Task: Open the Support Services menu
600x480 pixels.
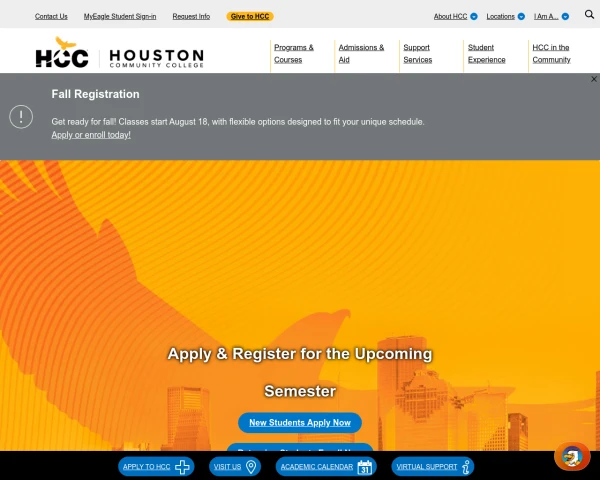Action: tap(417, 54)
